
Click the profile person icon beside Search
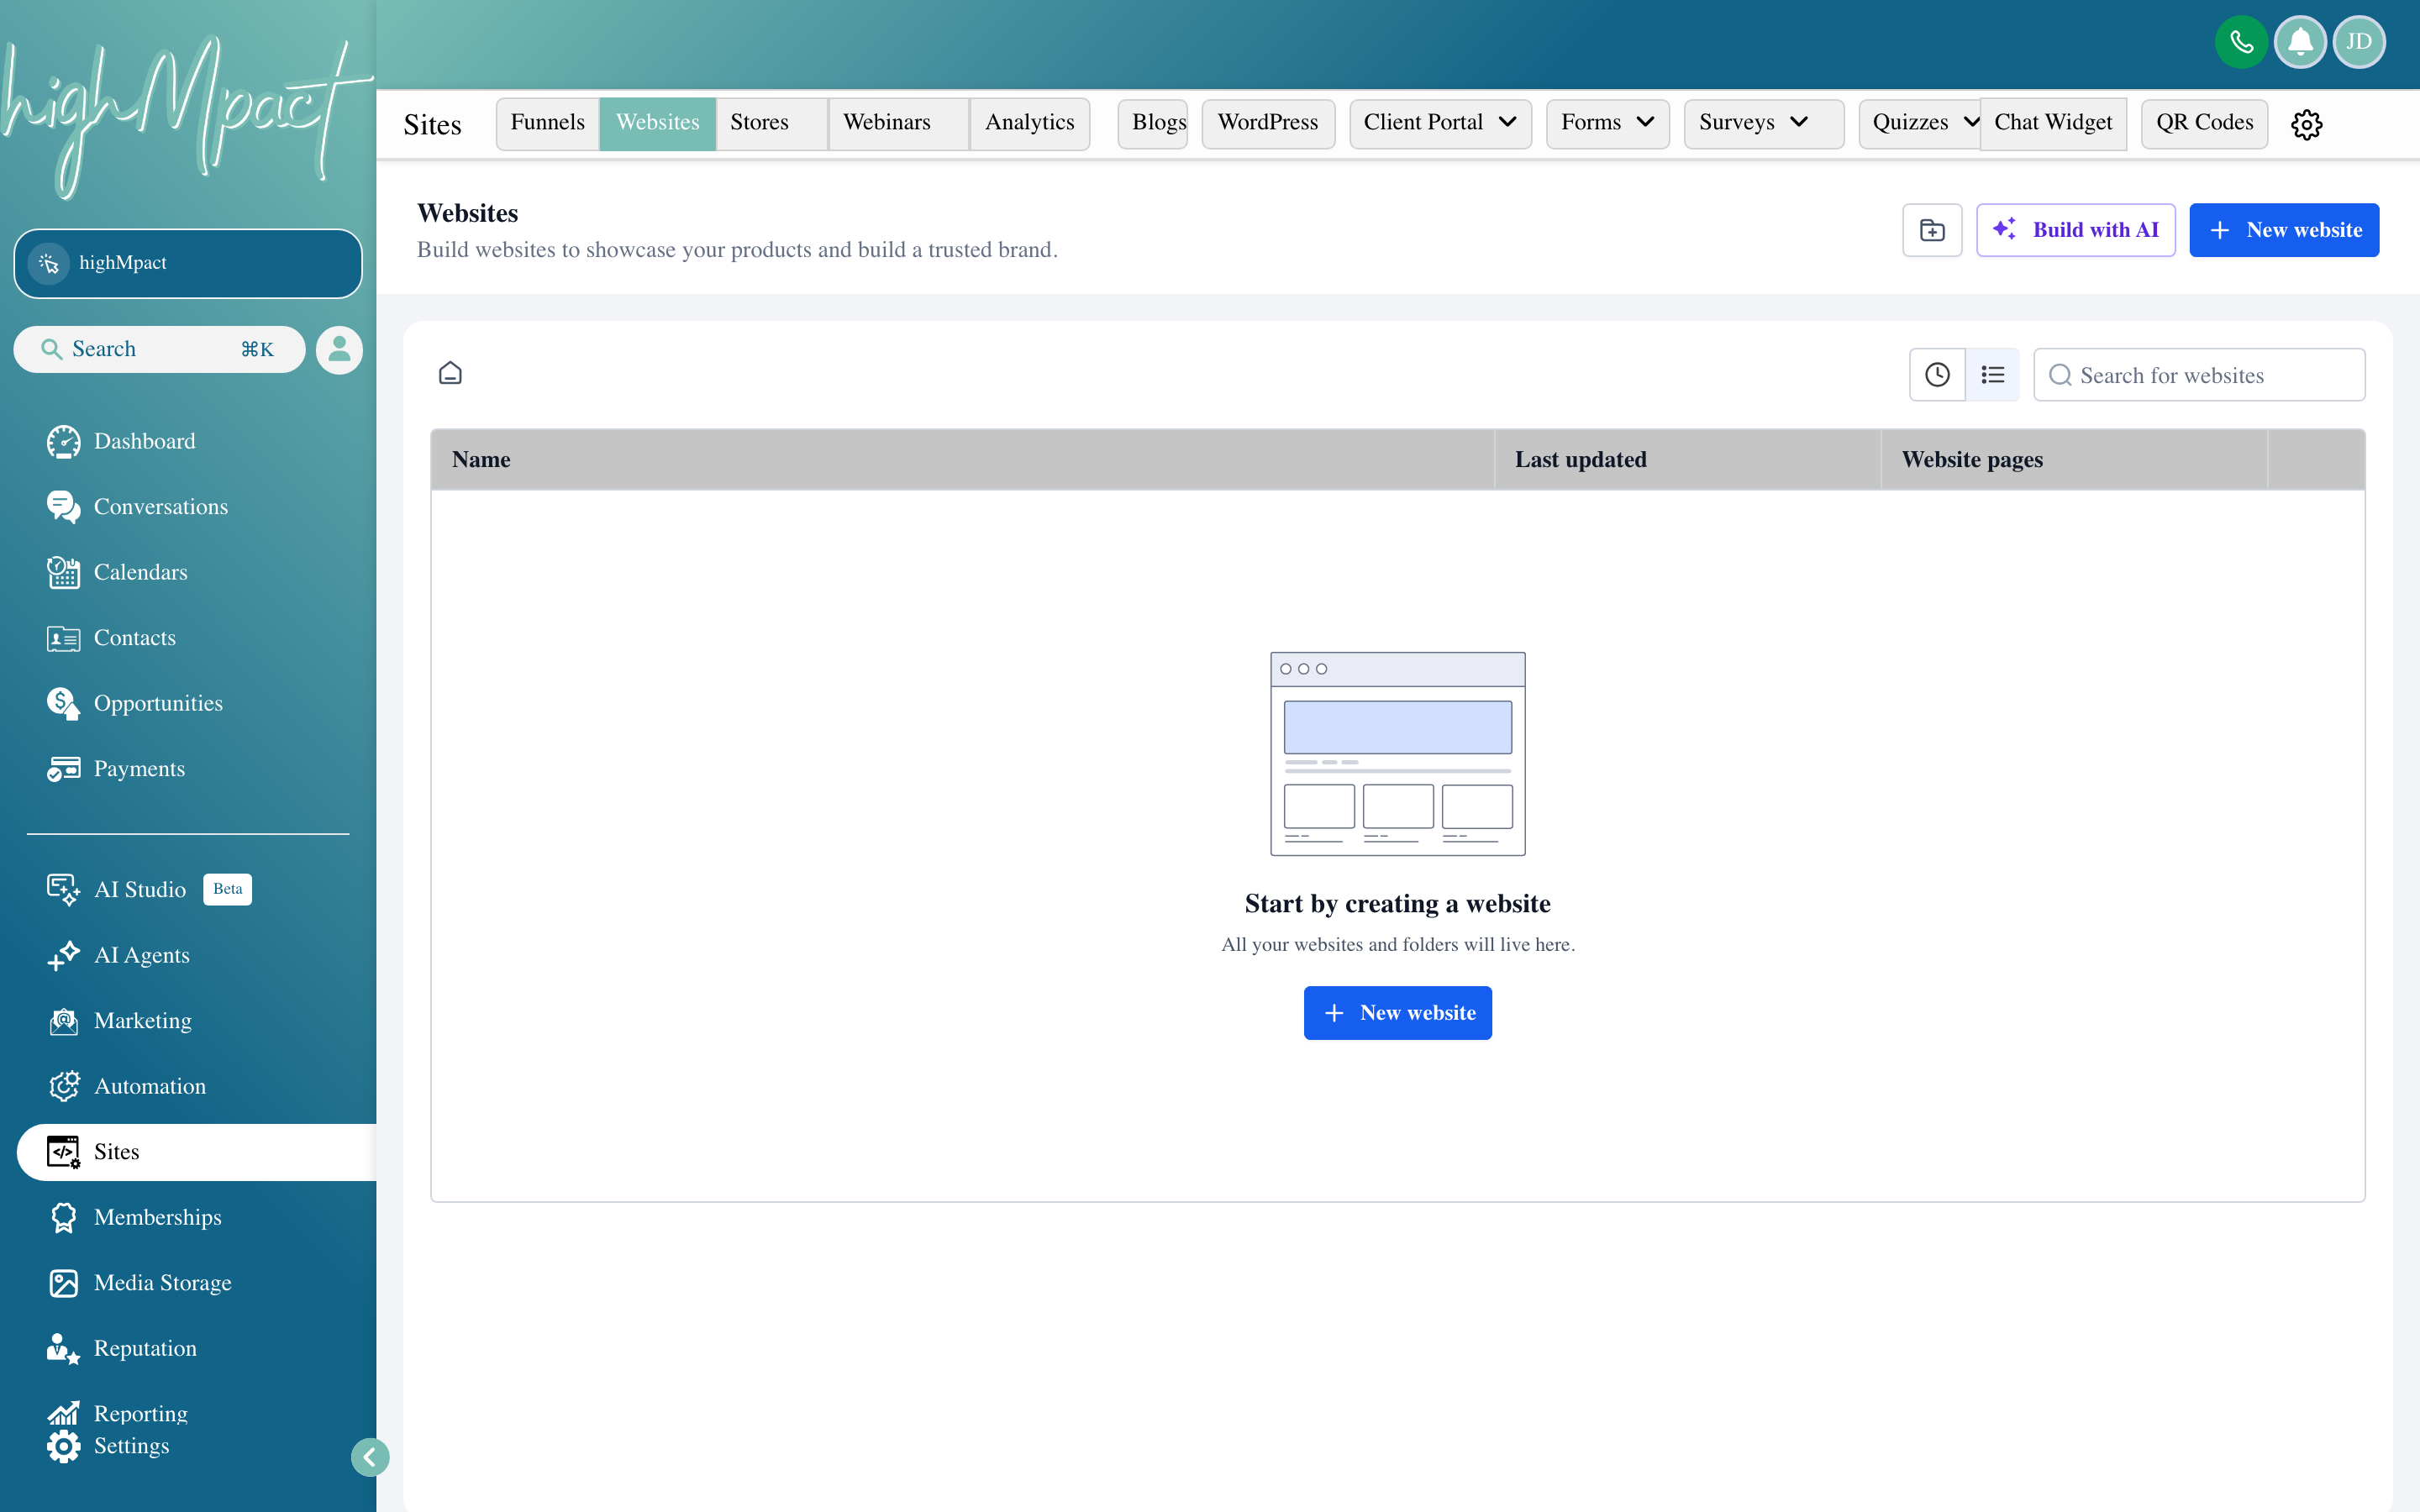pyautogui.click(x=339, y=349)
